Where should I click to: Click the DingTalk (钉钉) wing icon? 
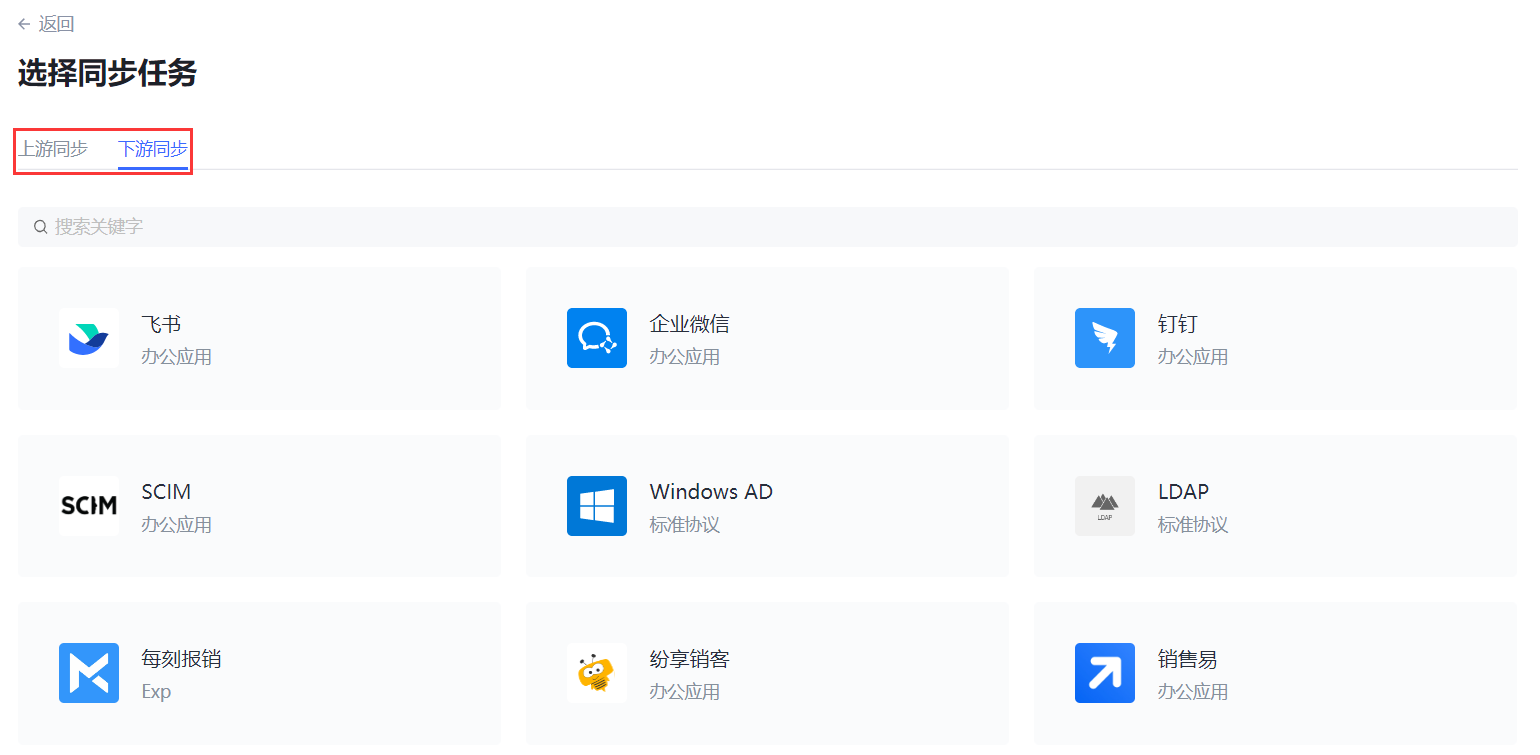click(x=1105, y=338)
